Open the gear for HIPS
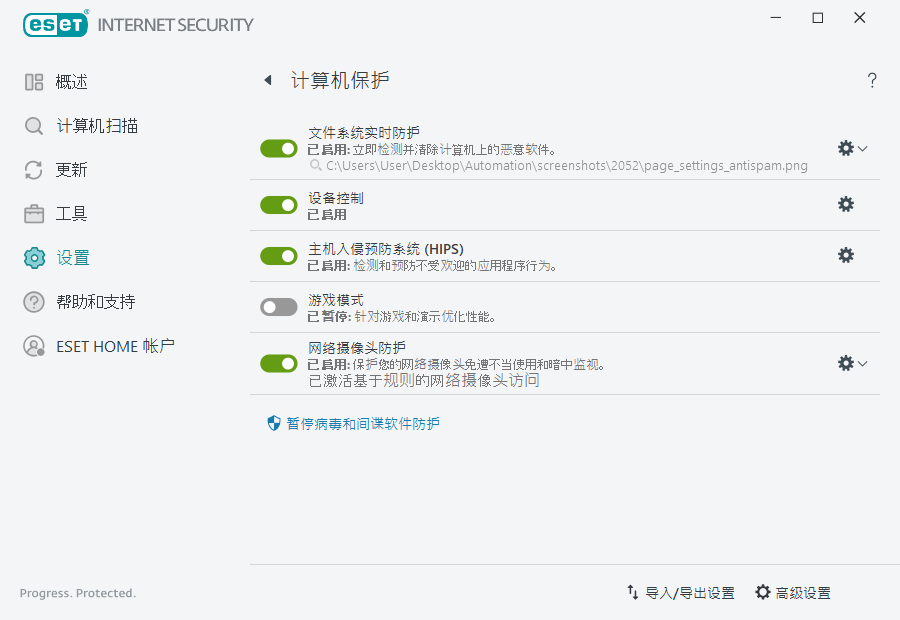 [845, 255]
